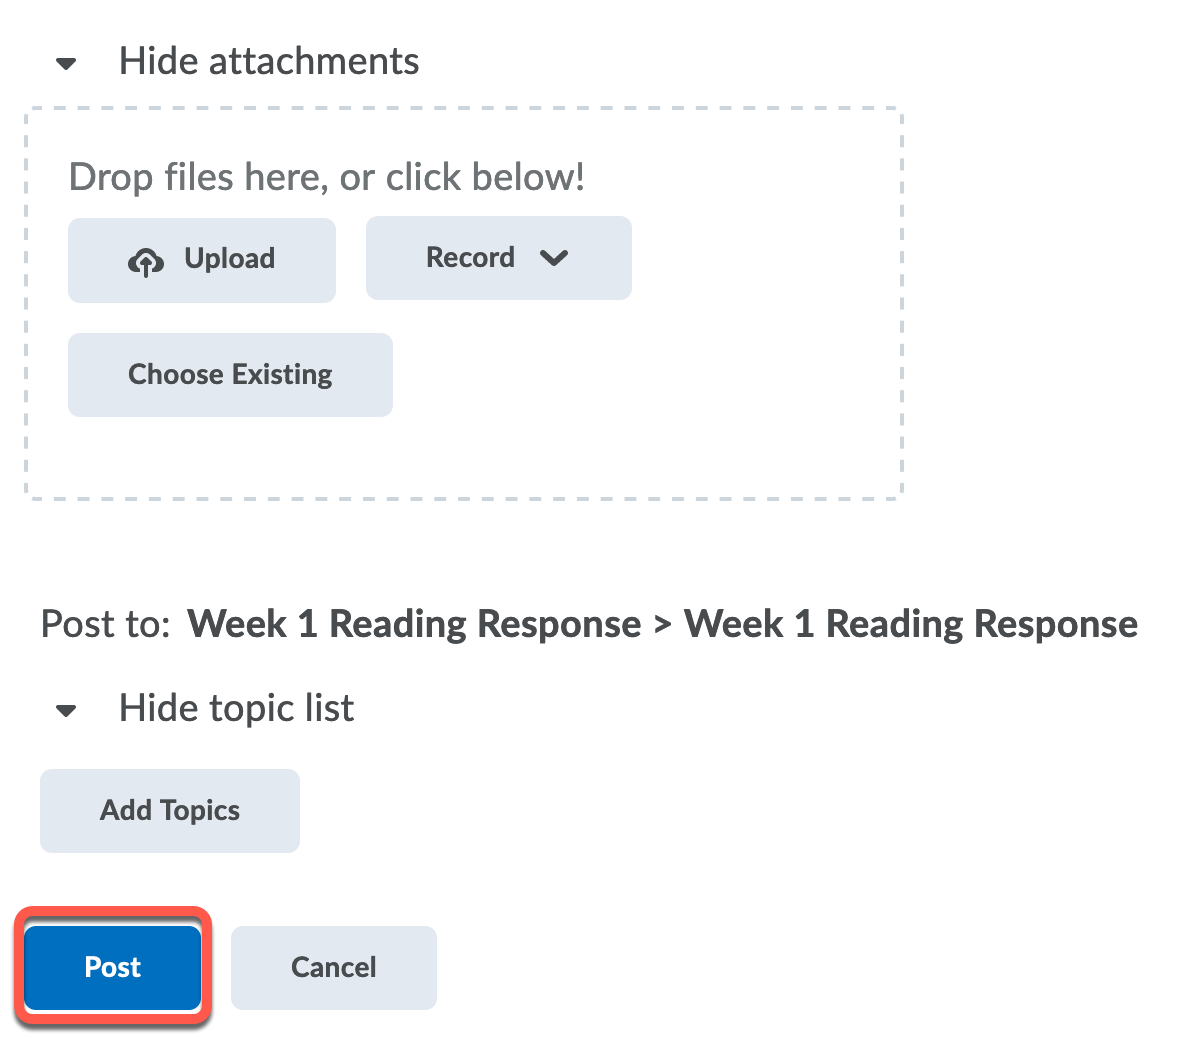The image size is (1178, 1038).
Task: Open the Record dropdown chevron
Action: pos(553,258)
